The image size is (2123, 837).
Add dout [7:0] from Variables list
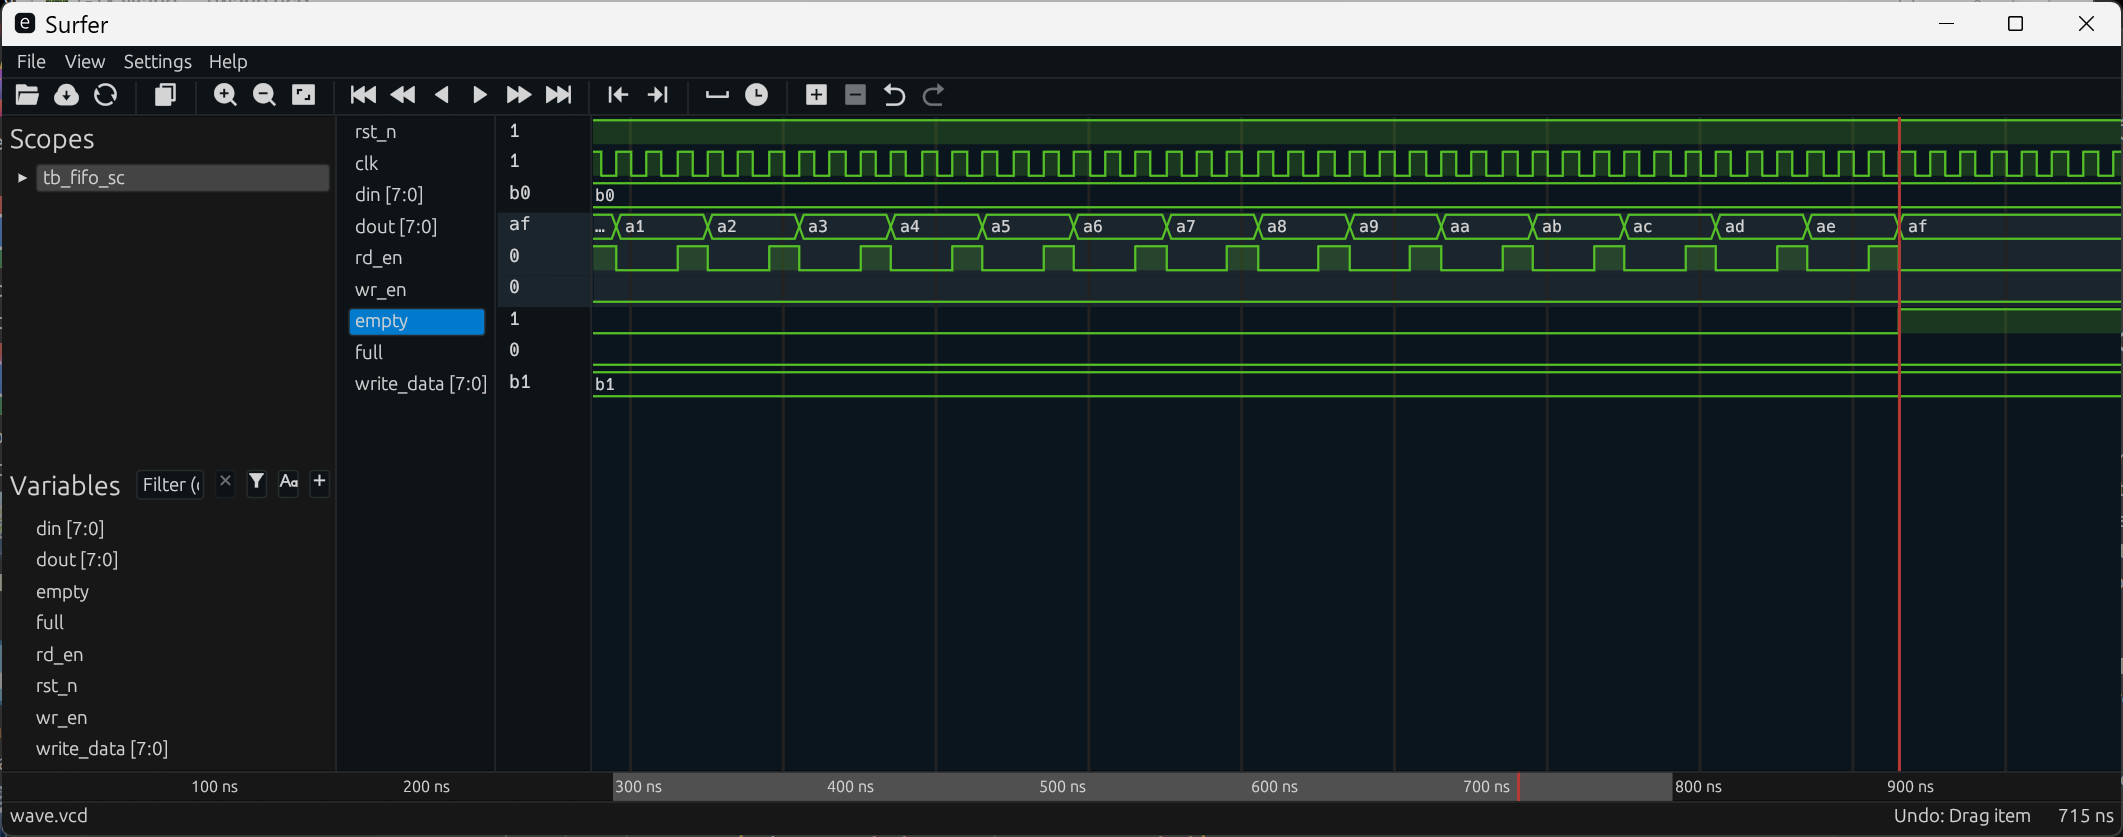[77, 560]
